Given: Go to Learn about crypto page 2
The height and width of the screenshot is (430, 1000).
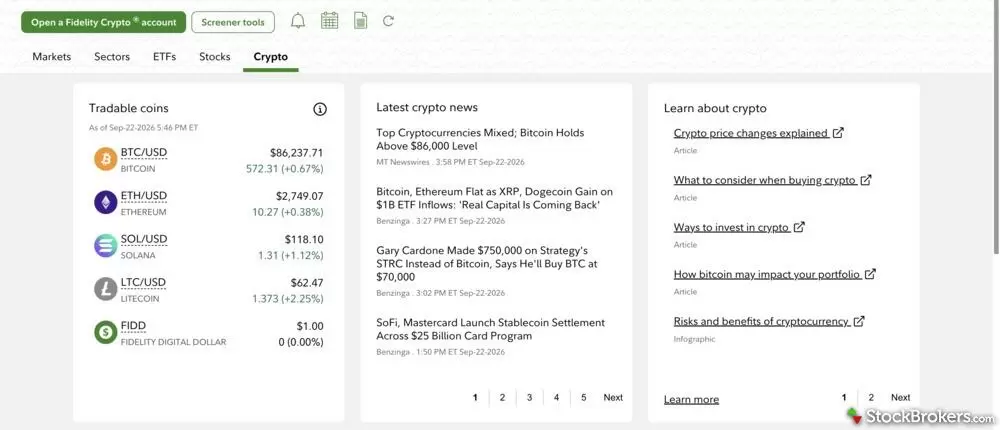Looking at the screenshot, I should [871, 397].
